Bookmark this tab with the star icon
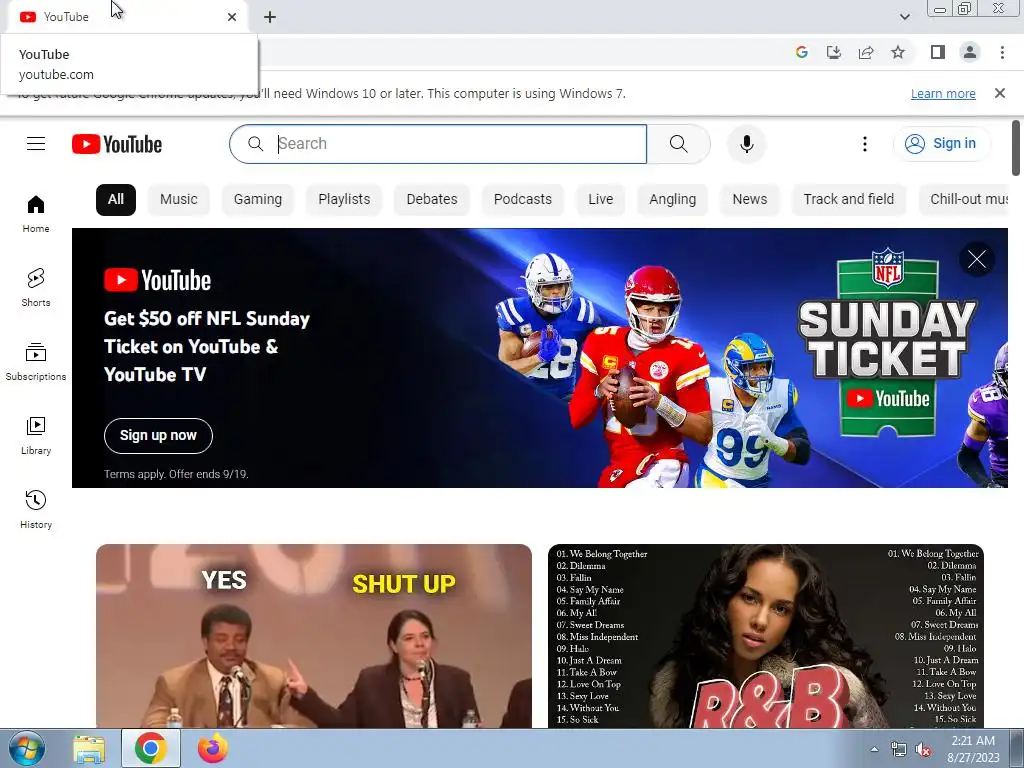This screenshot has width=1024, height=768. tap(898, 52)
